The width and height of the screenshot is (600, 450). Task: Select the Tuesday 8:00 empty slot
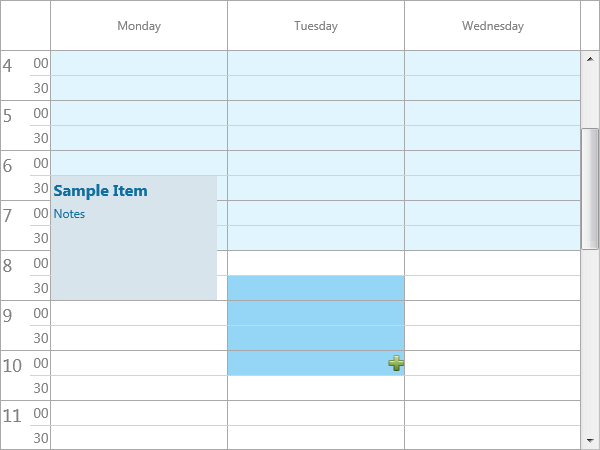click(316, 263)
